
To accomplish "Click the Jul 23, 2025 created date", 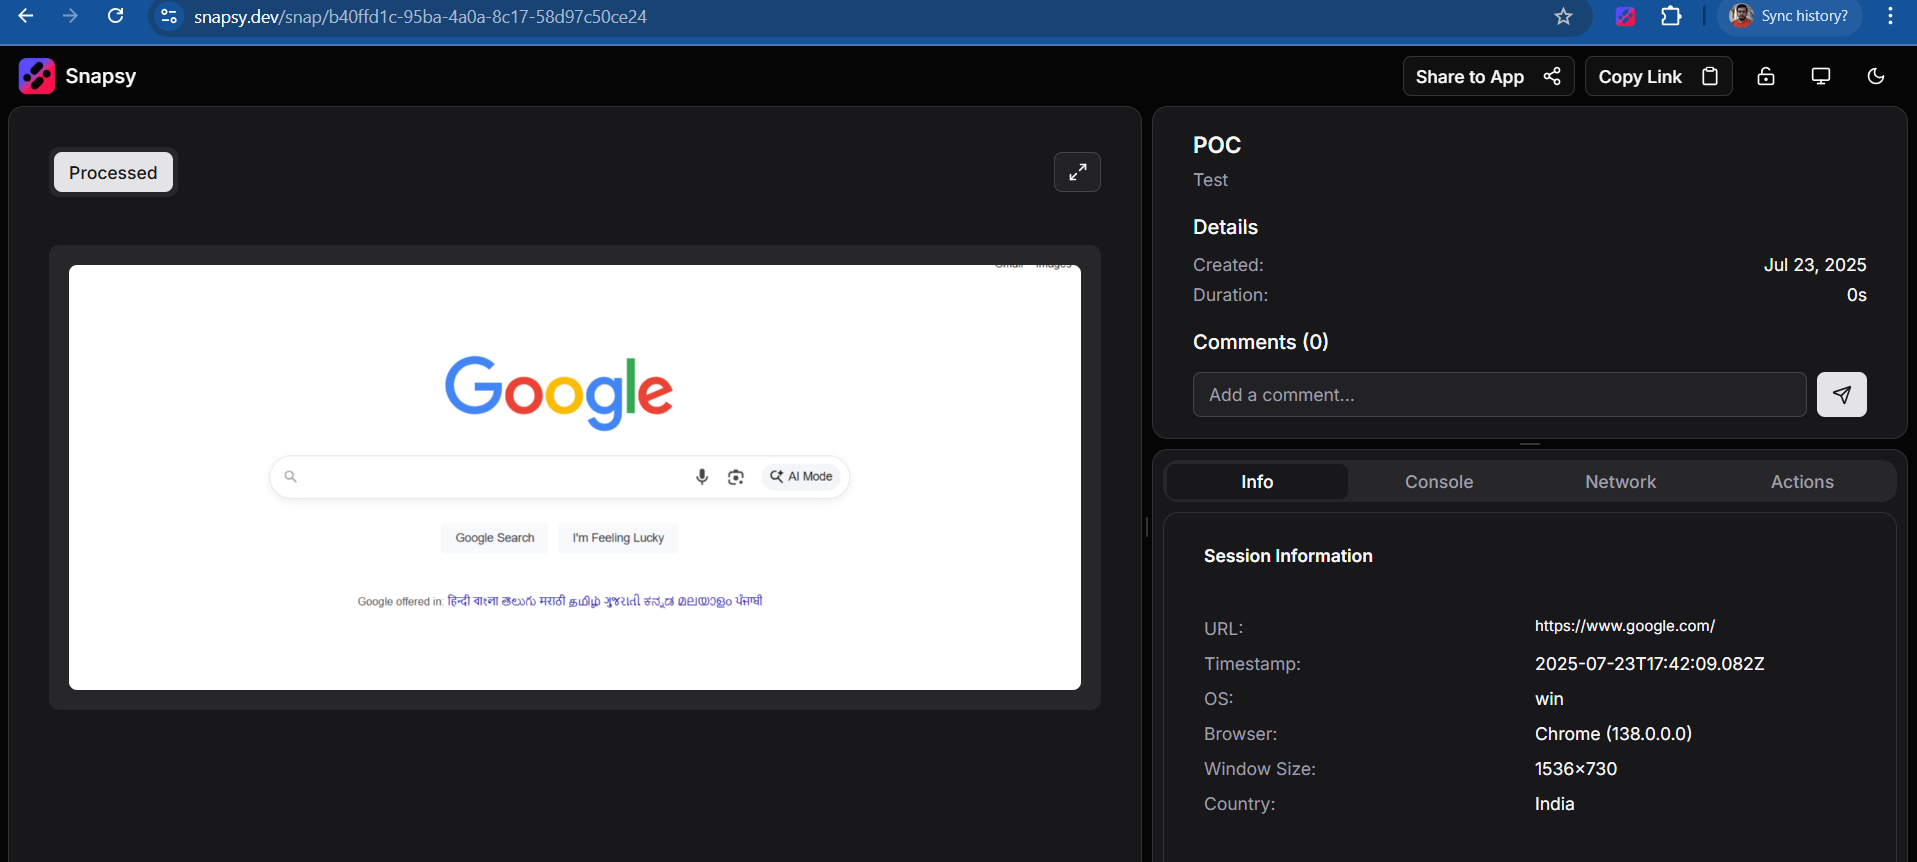I will (1815, 265).
